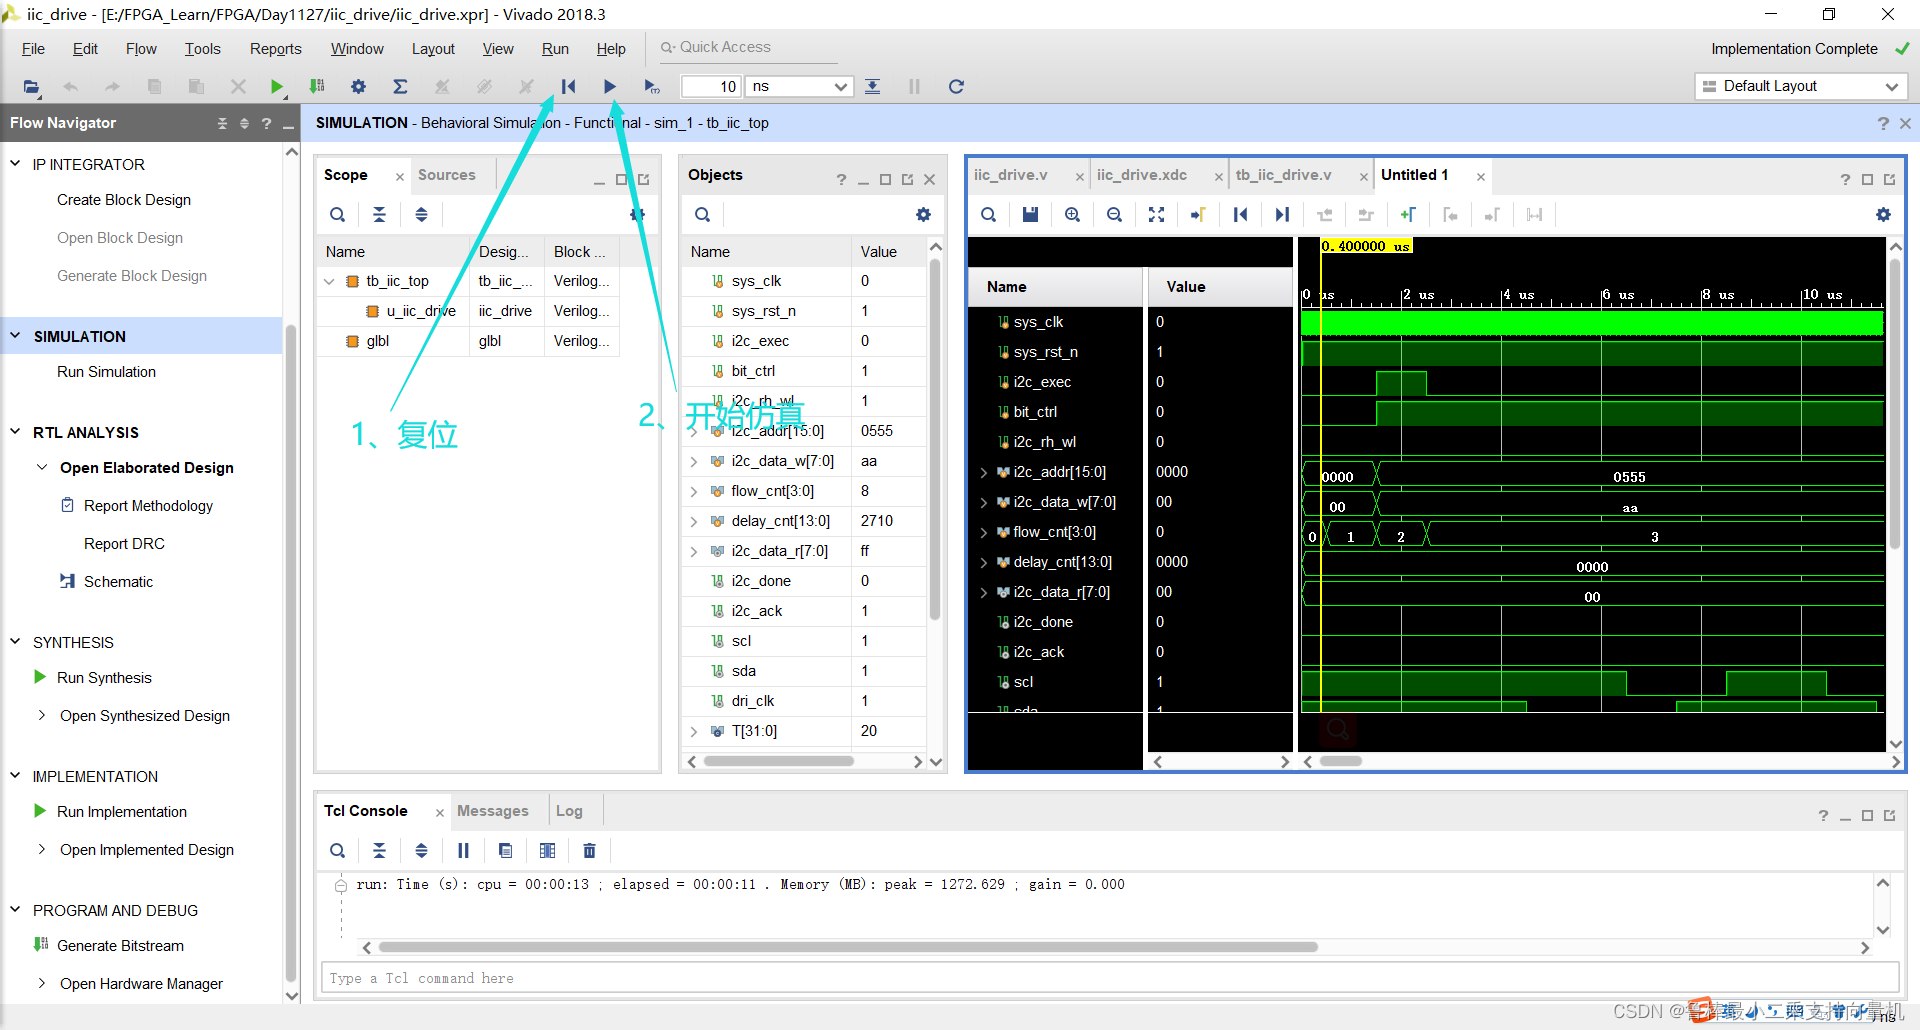
Task: Click the Sigma report toolbar icon
Action: (400, 87)
